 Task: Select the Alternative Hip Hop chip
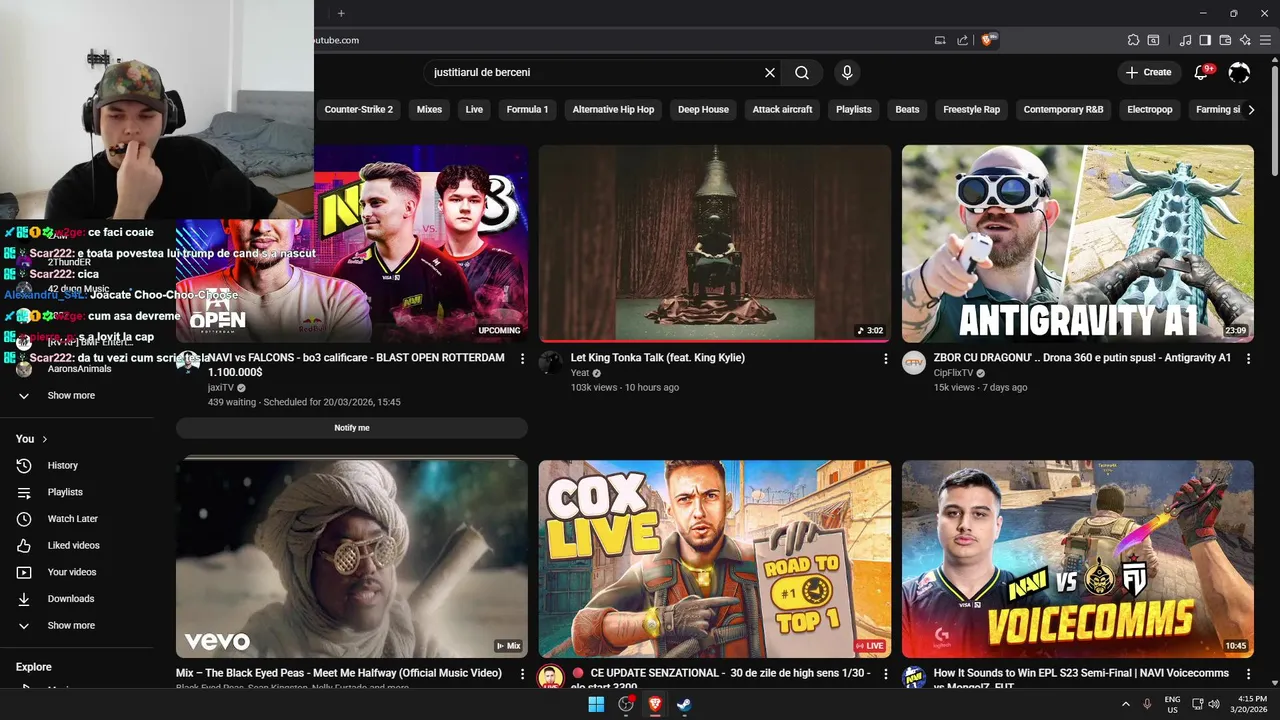(x=613, y=109)
